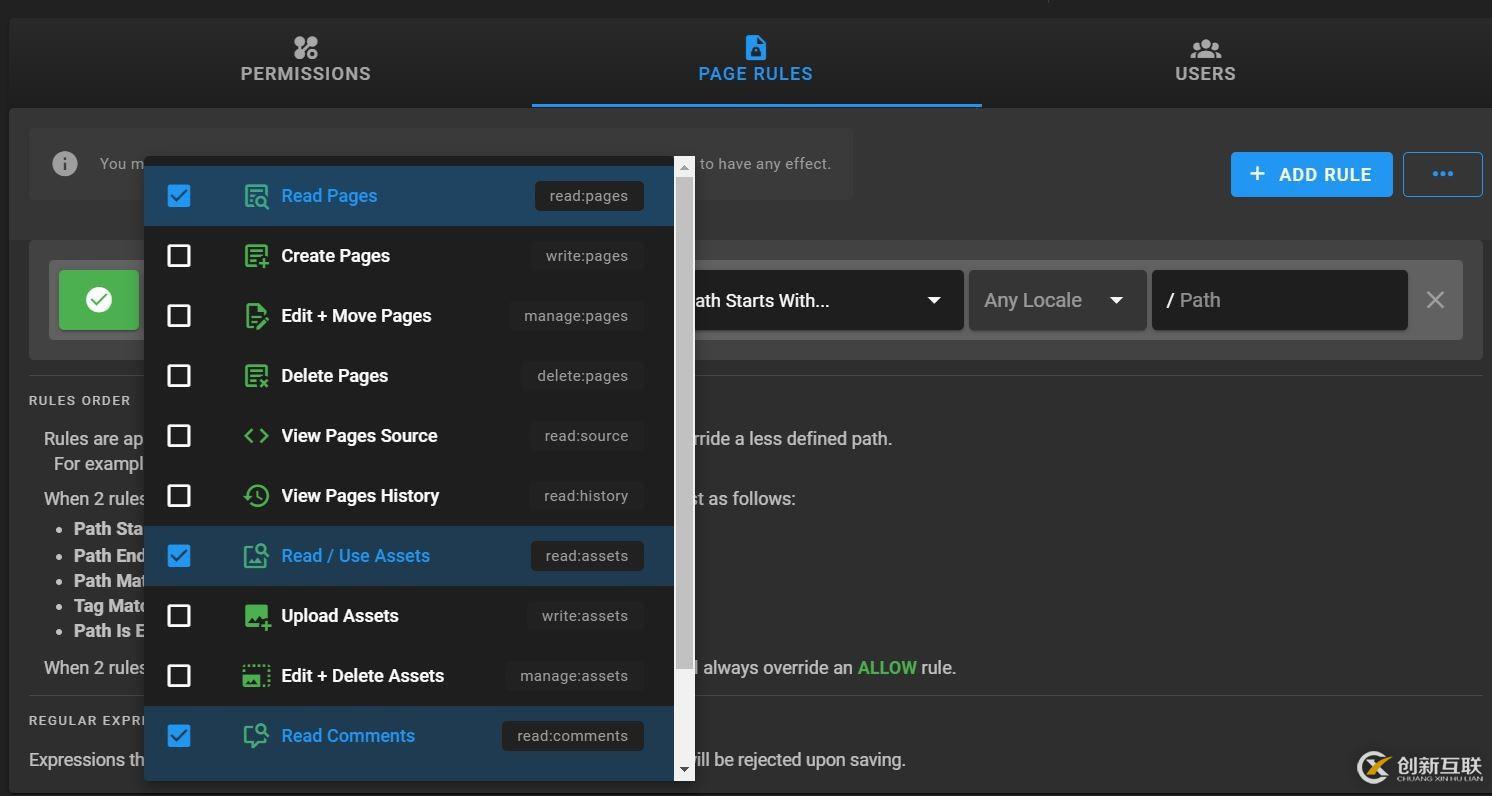The width and height of the screenshot is (1492, 796).
Task: Switch to the Permissions tab
Action: click(x=305, y=60)
